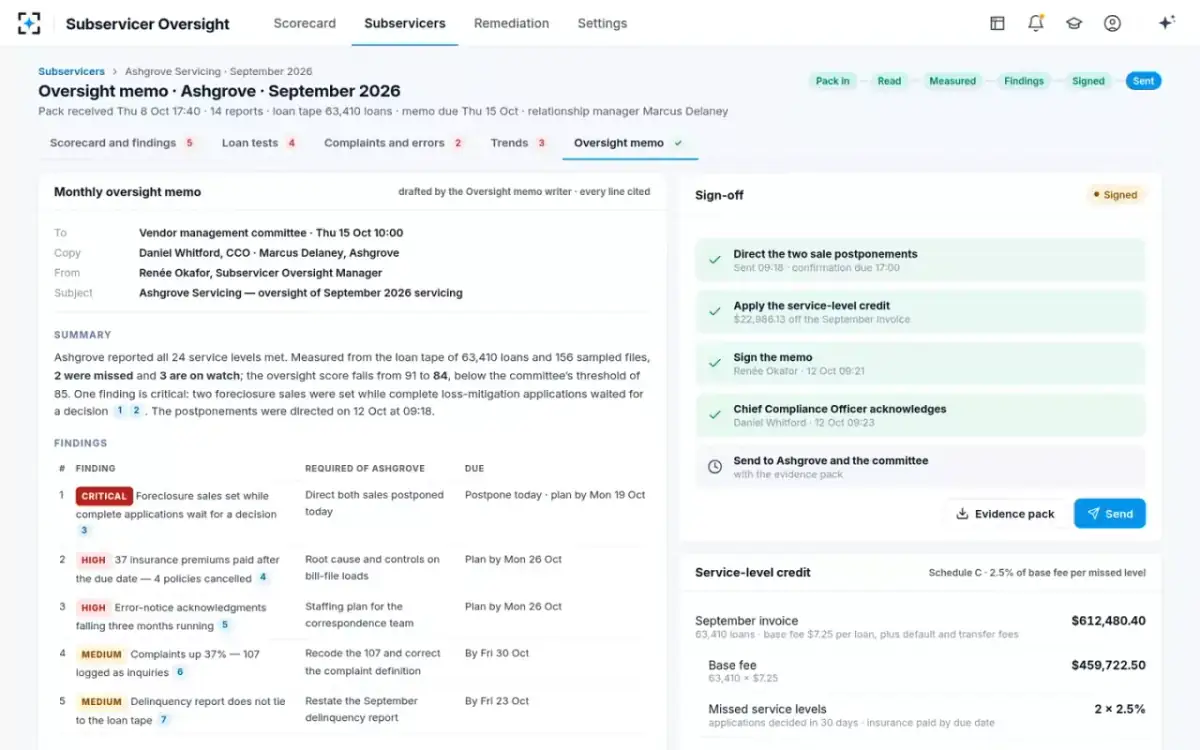Open citation 4 after insurance policies cancelled
Image resolution: width=1200 pixels, height=750 pixels.
263,578
